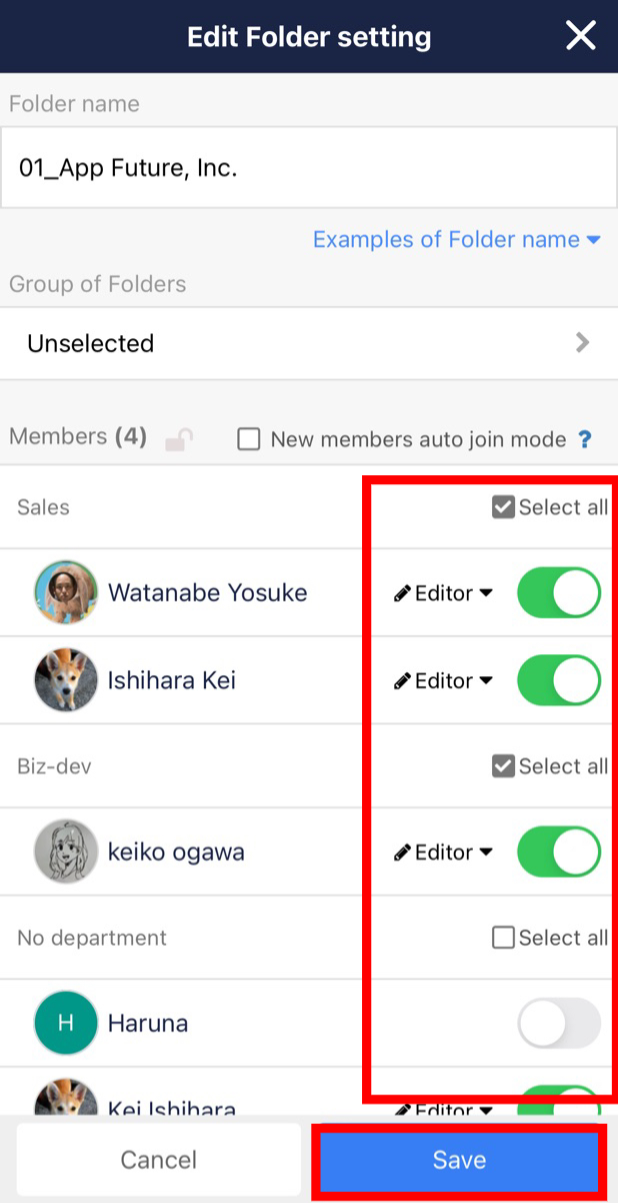Click the lock icon next to Members (4)
Image resolution: width=618 pixels, height=1203 pixels.
pos(178,438)
